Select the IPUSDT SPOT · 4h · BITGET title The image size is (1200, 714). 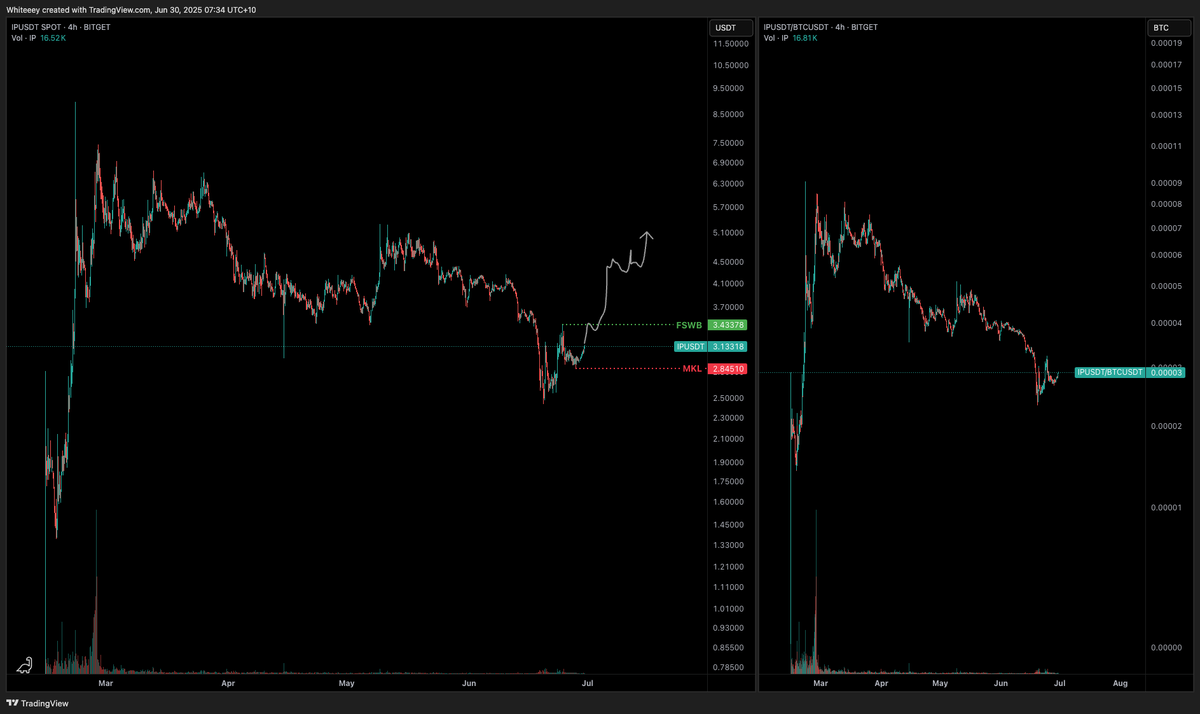pyautogui.click(x=60, y=27)
